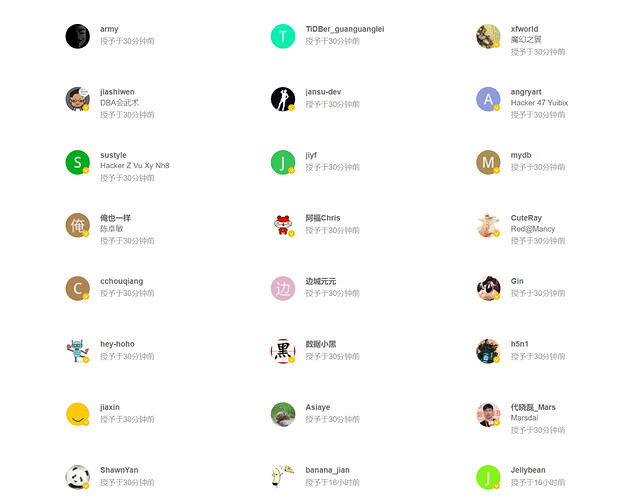Click the h5n1 username
This screenshot has height=500, width=624.
(x=519, y=344)
